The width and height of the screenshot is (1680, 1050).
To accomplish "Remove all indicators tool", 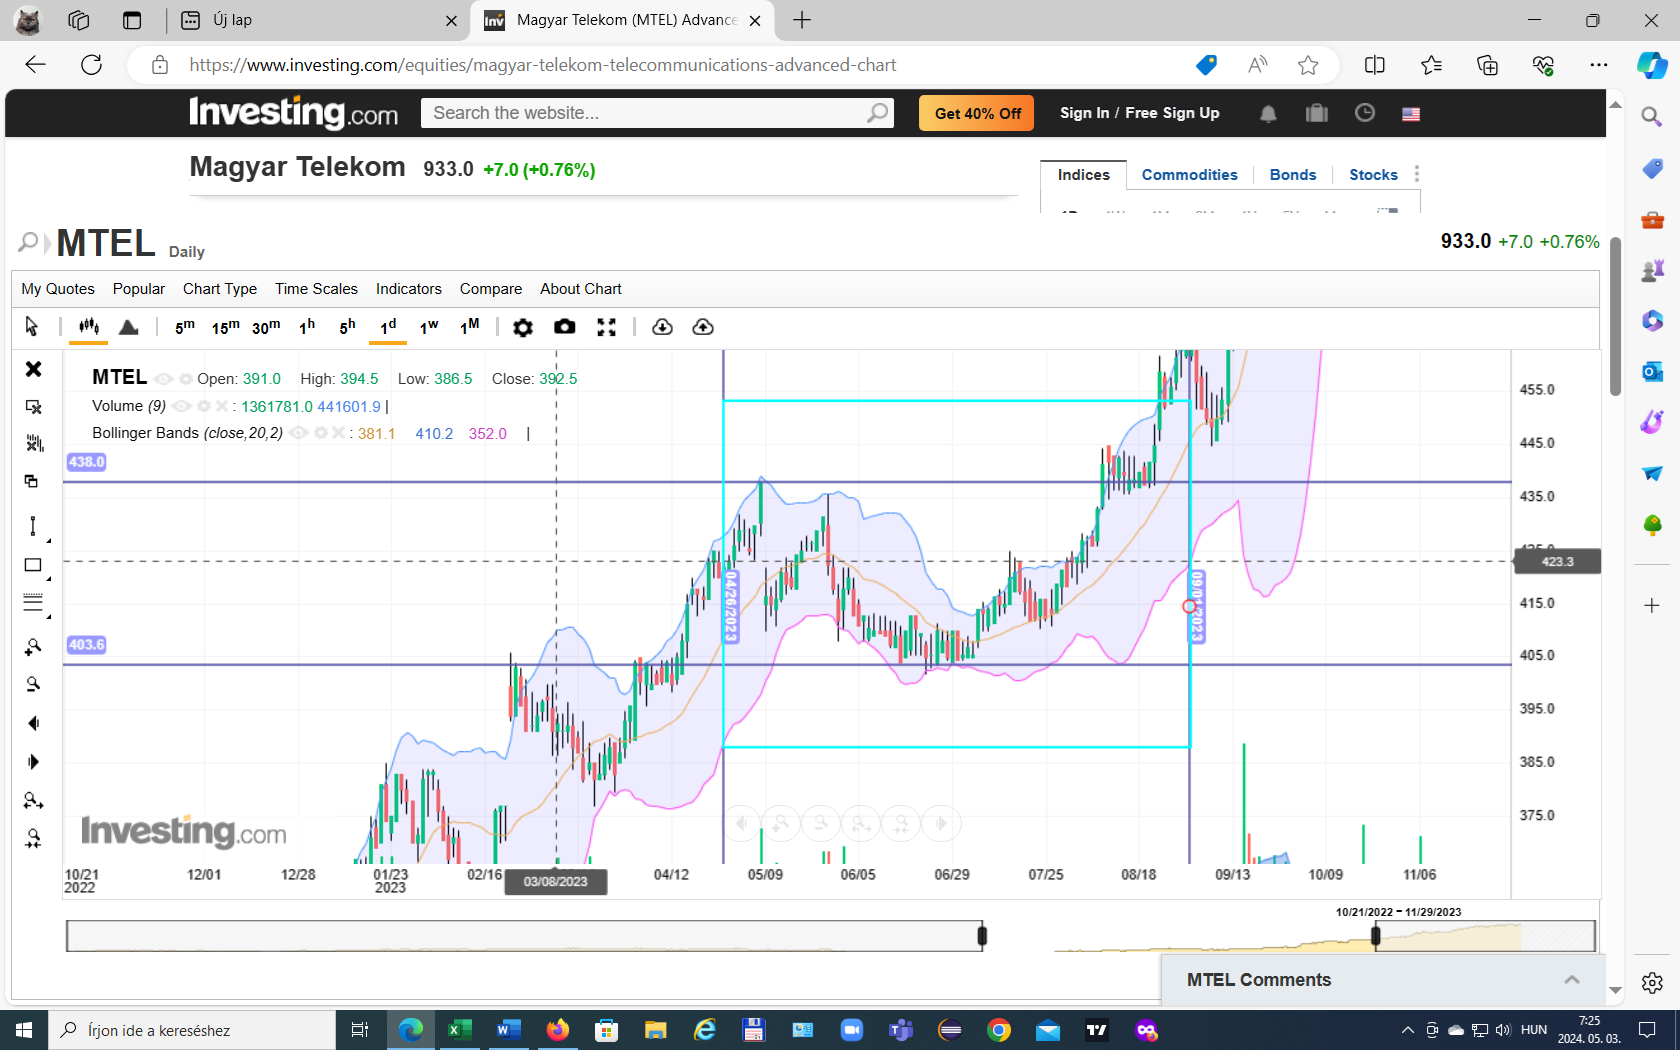I will [x=33, y=443].
